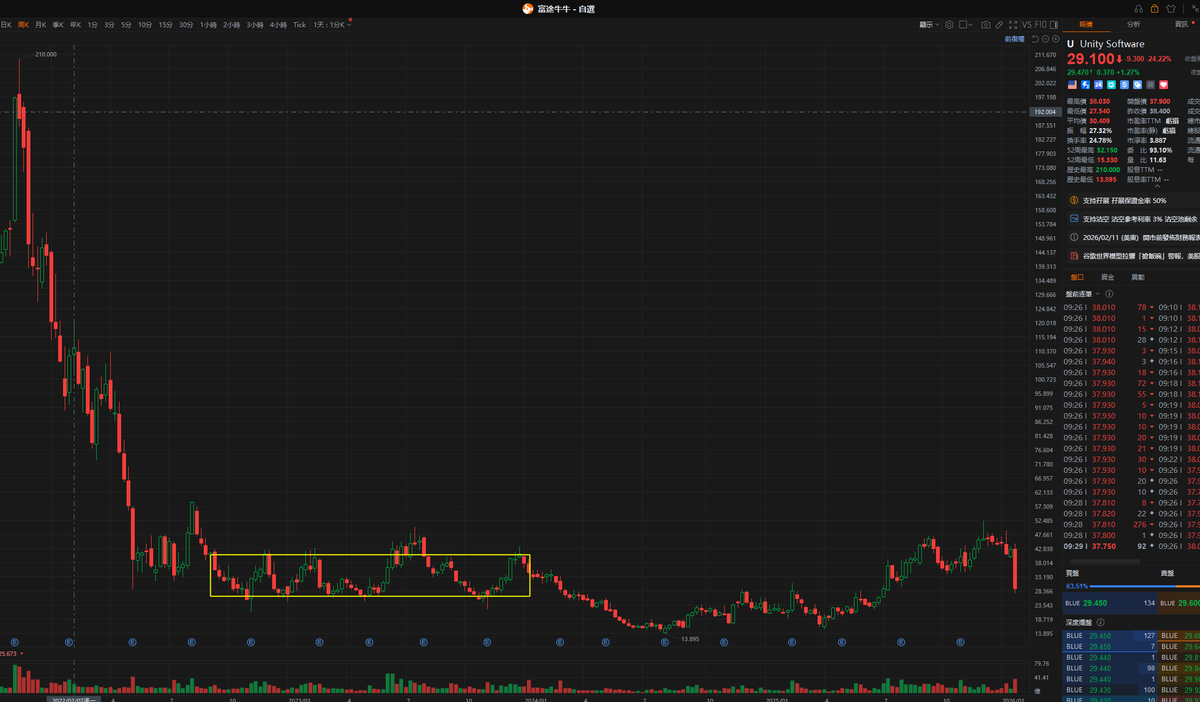Select the 1分 timeframe
This screenshot has height=702, width=1200.
pyautogui.click(x=92, y=24)
